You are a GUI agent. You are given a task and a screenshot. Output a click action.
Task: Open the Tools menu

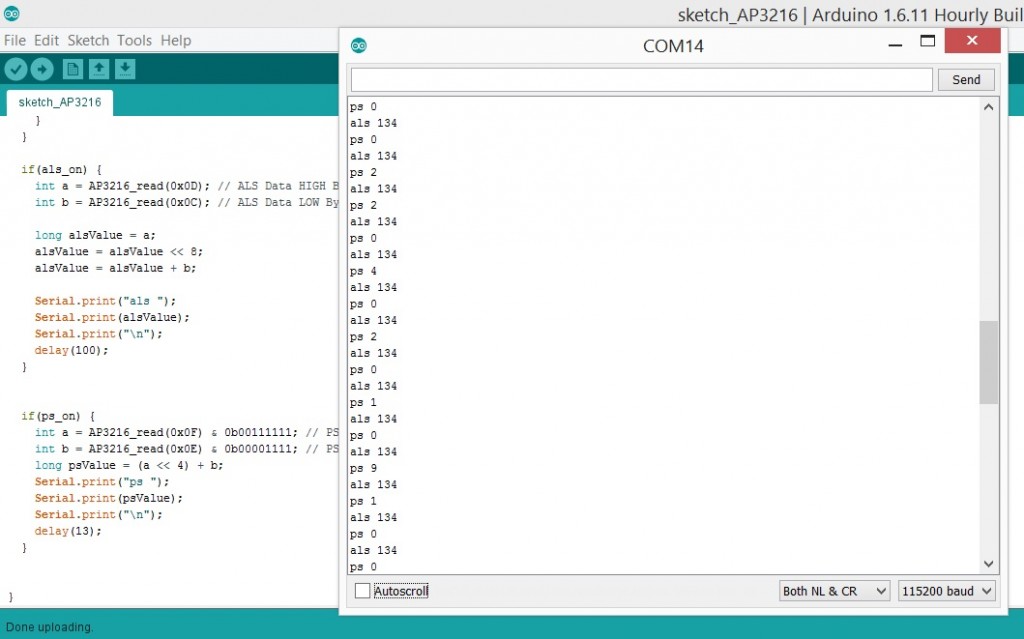pyautogui.click(x=134, y=41)
